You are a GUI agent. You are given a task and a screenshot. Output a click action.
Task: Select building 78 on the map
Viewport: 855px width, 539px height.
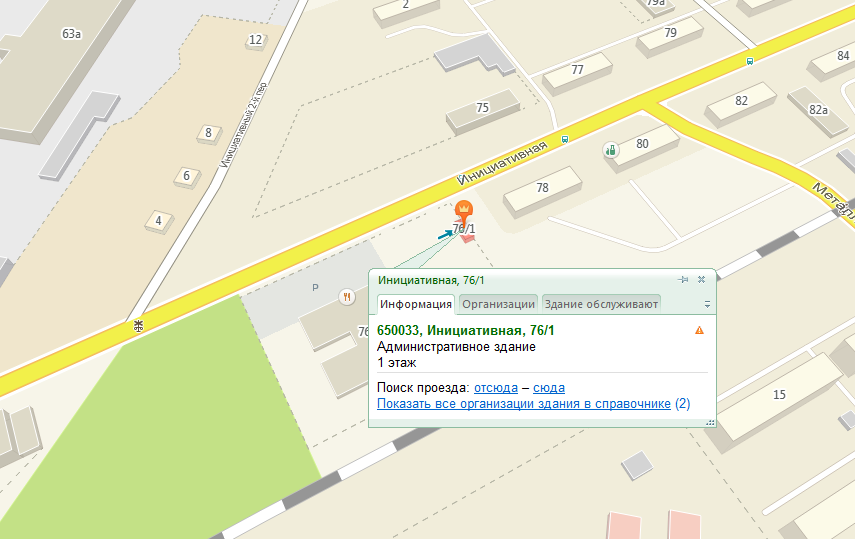tap(542, 191)
